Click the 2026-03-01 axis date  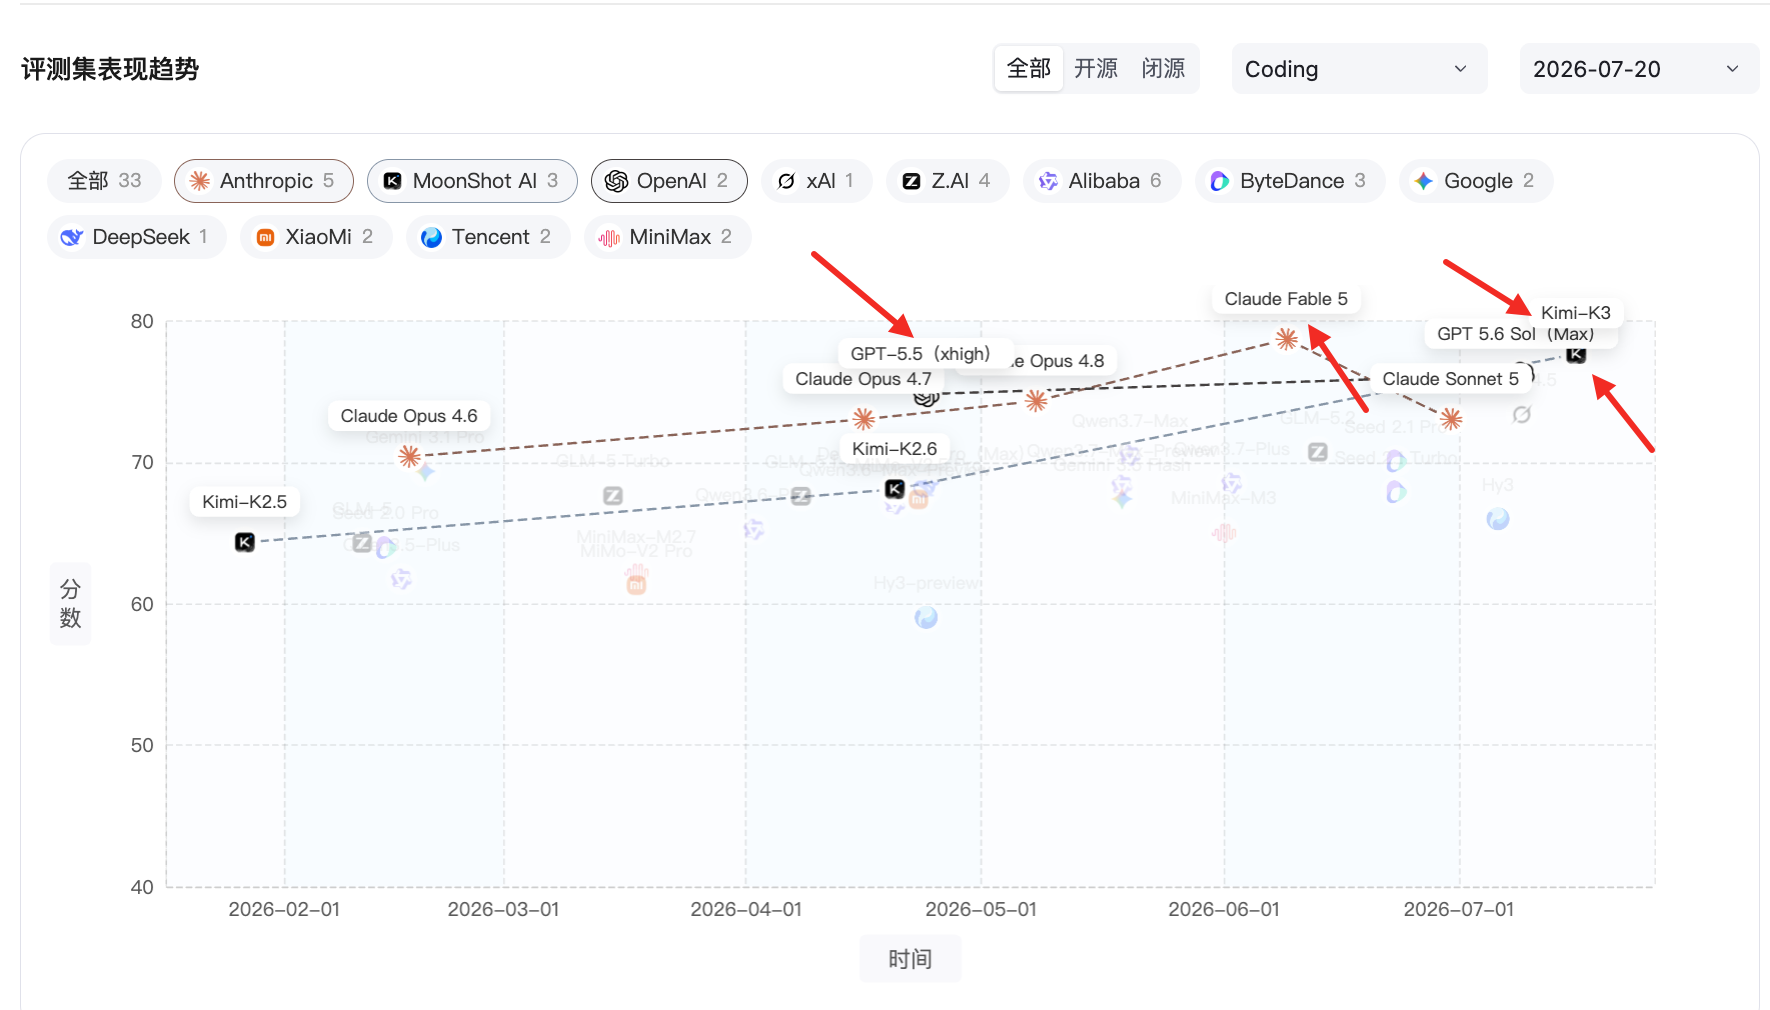tap(503, 909)
